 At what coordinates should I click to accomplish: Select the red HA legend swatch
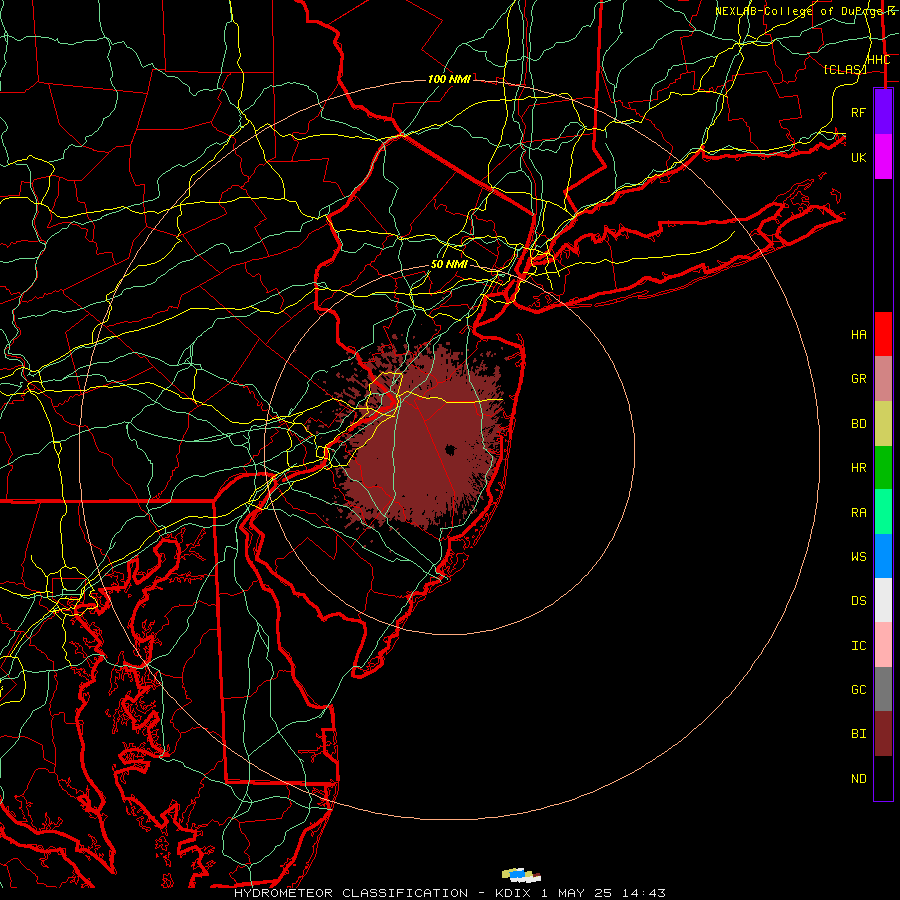click(x=883, y=334)
